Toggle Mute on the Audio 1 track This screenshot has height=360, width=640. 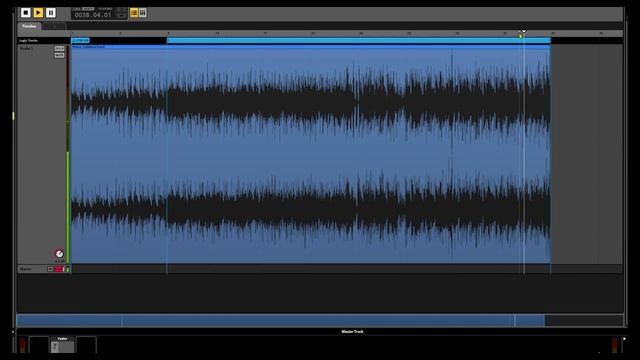point(59,55)
